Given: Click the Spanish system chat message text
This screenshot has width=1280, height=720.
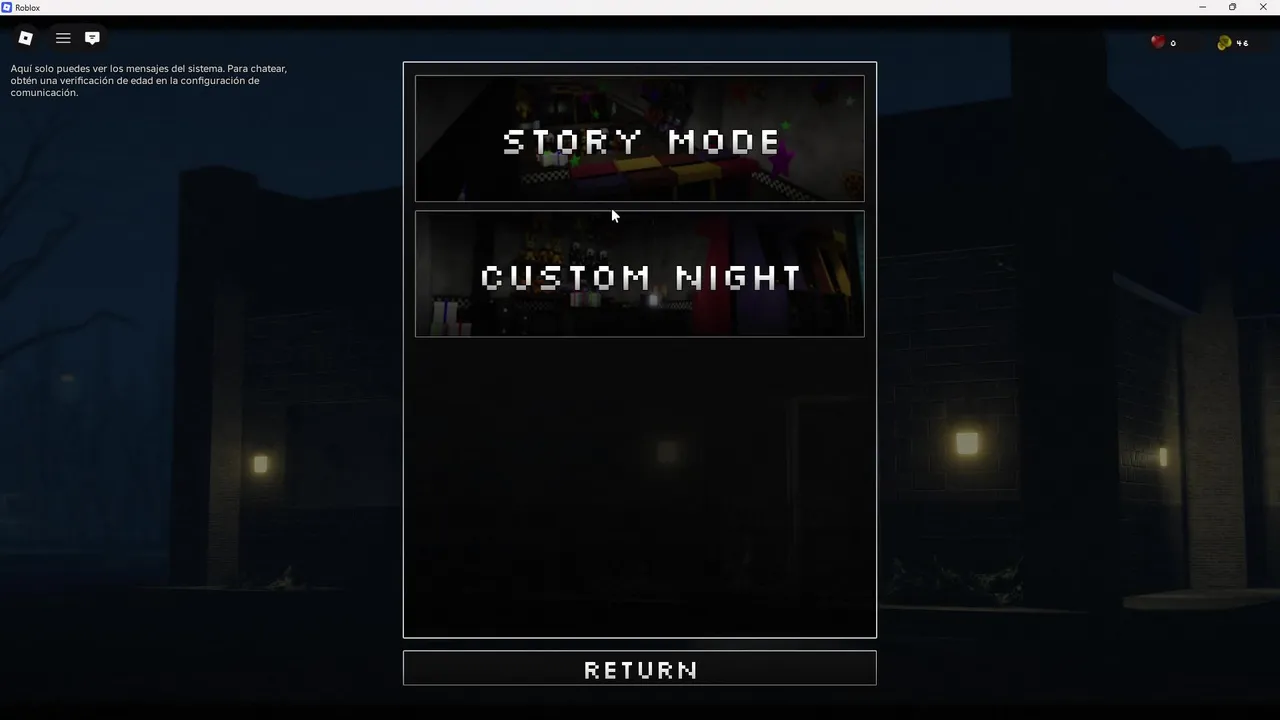Looking at the screenshot, I should (149, 81).
